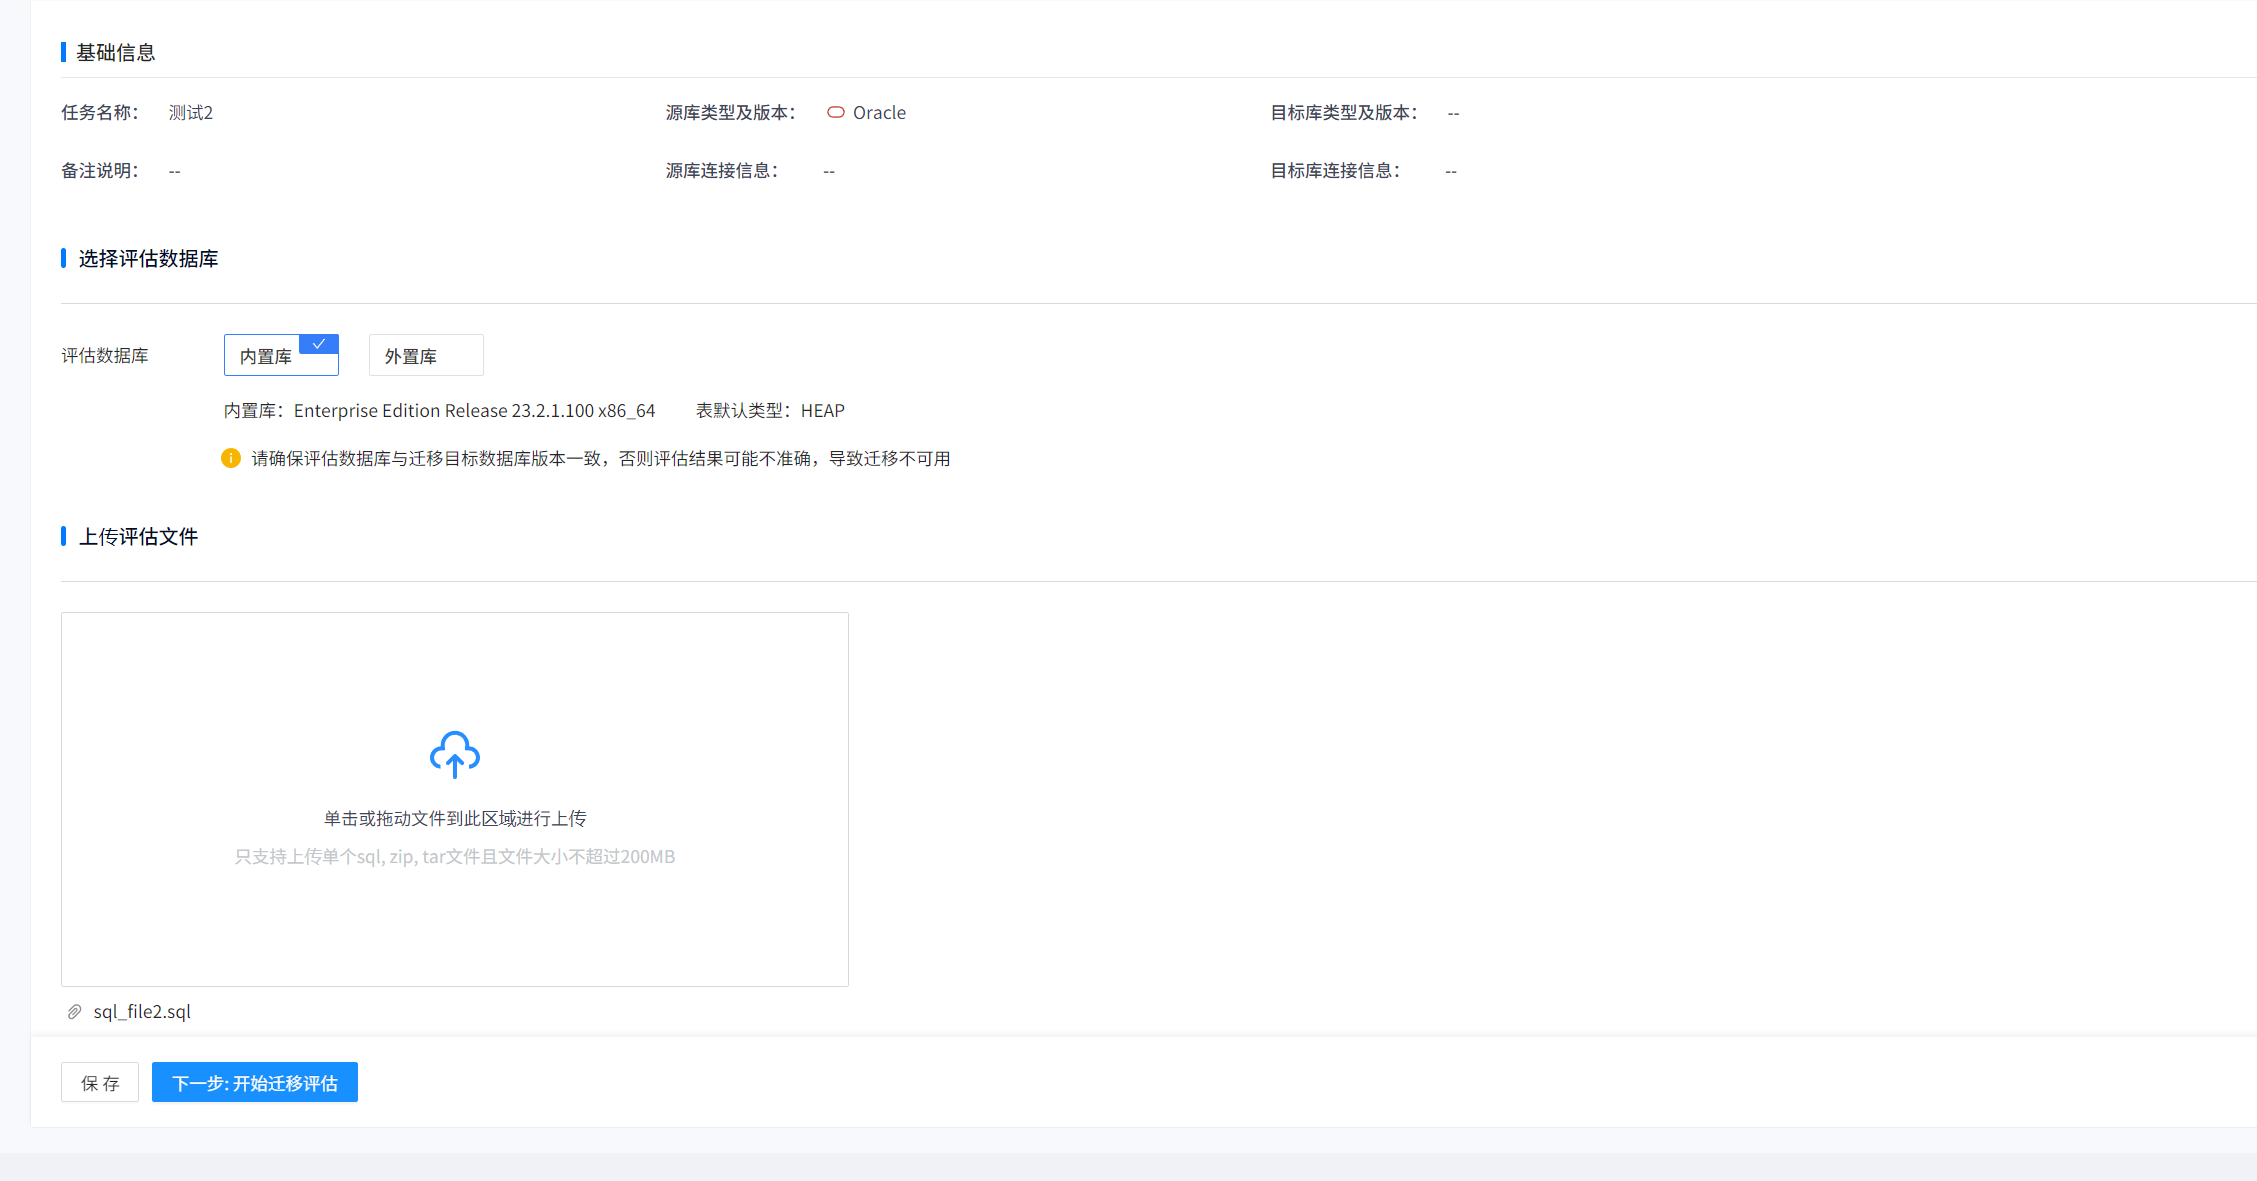Click 下一步: 开始迁移评估 button
2257x1181 pixels.
[x=254, y=1083]
